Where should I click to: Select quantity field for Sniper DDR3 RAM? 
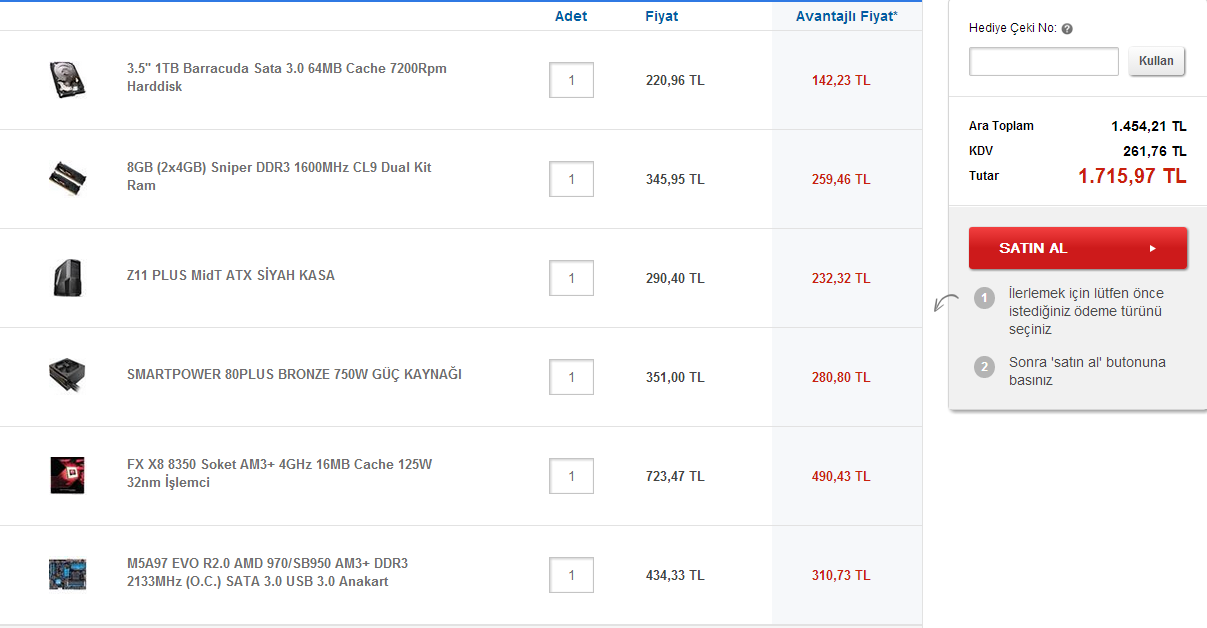point(571,179)
